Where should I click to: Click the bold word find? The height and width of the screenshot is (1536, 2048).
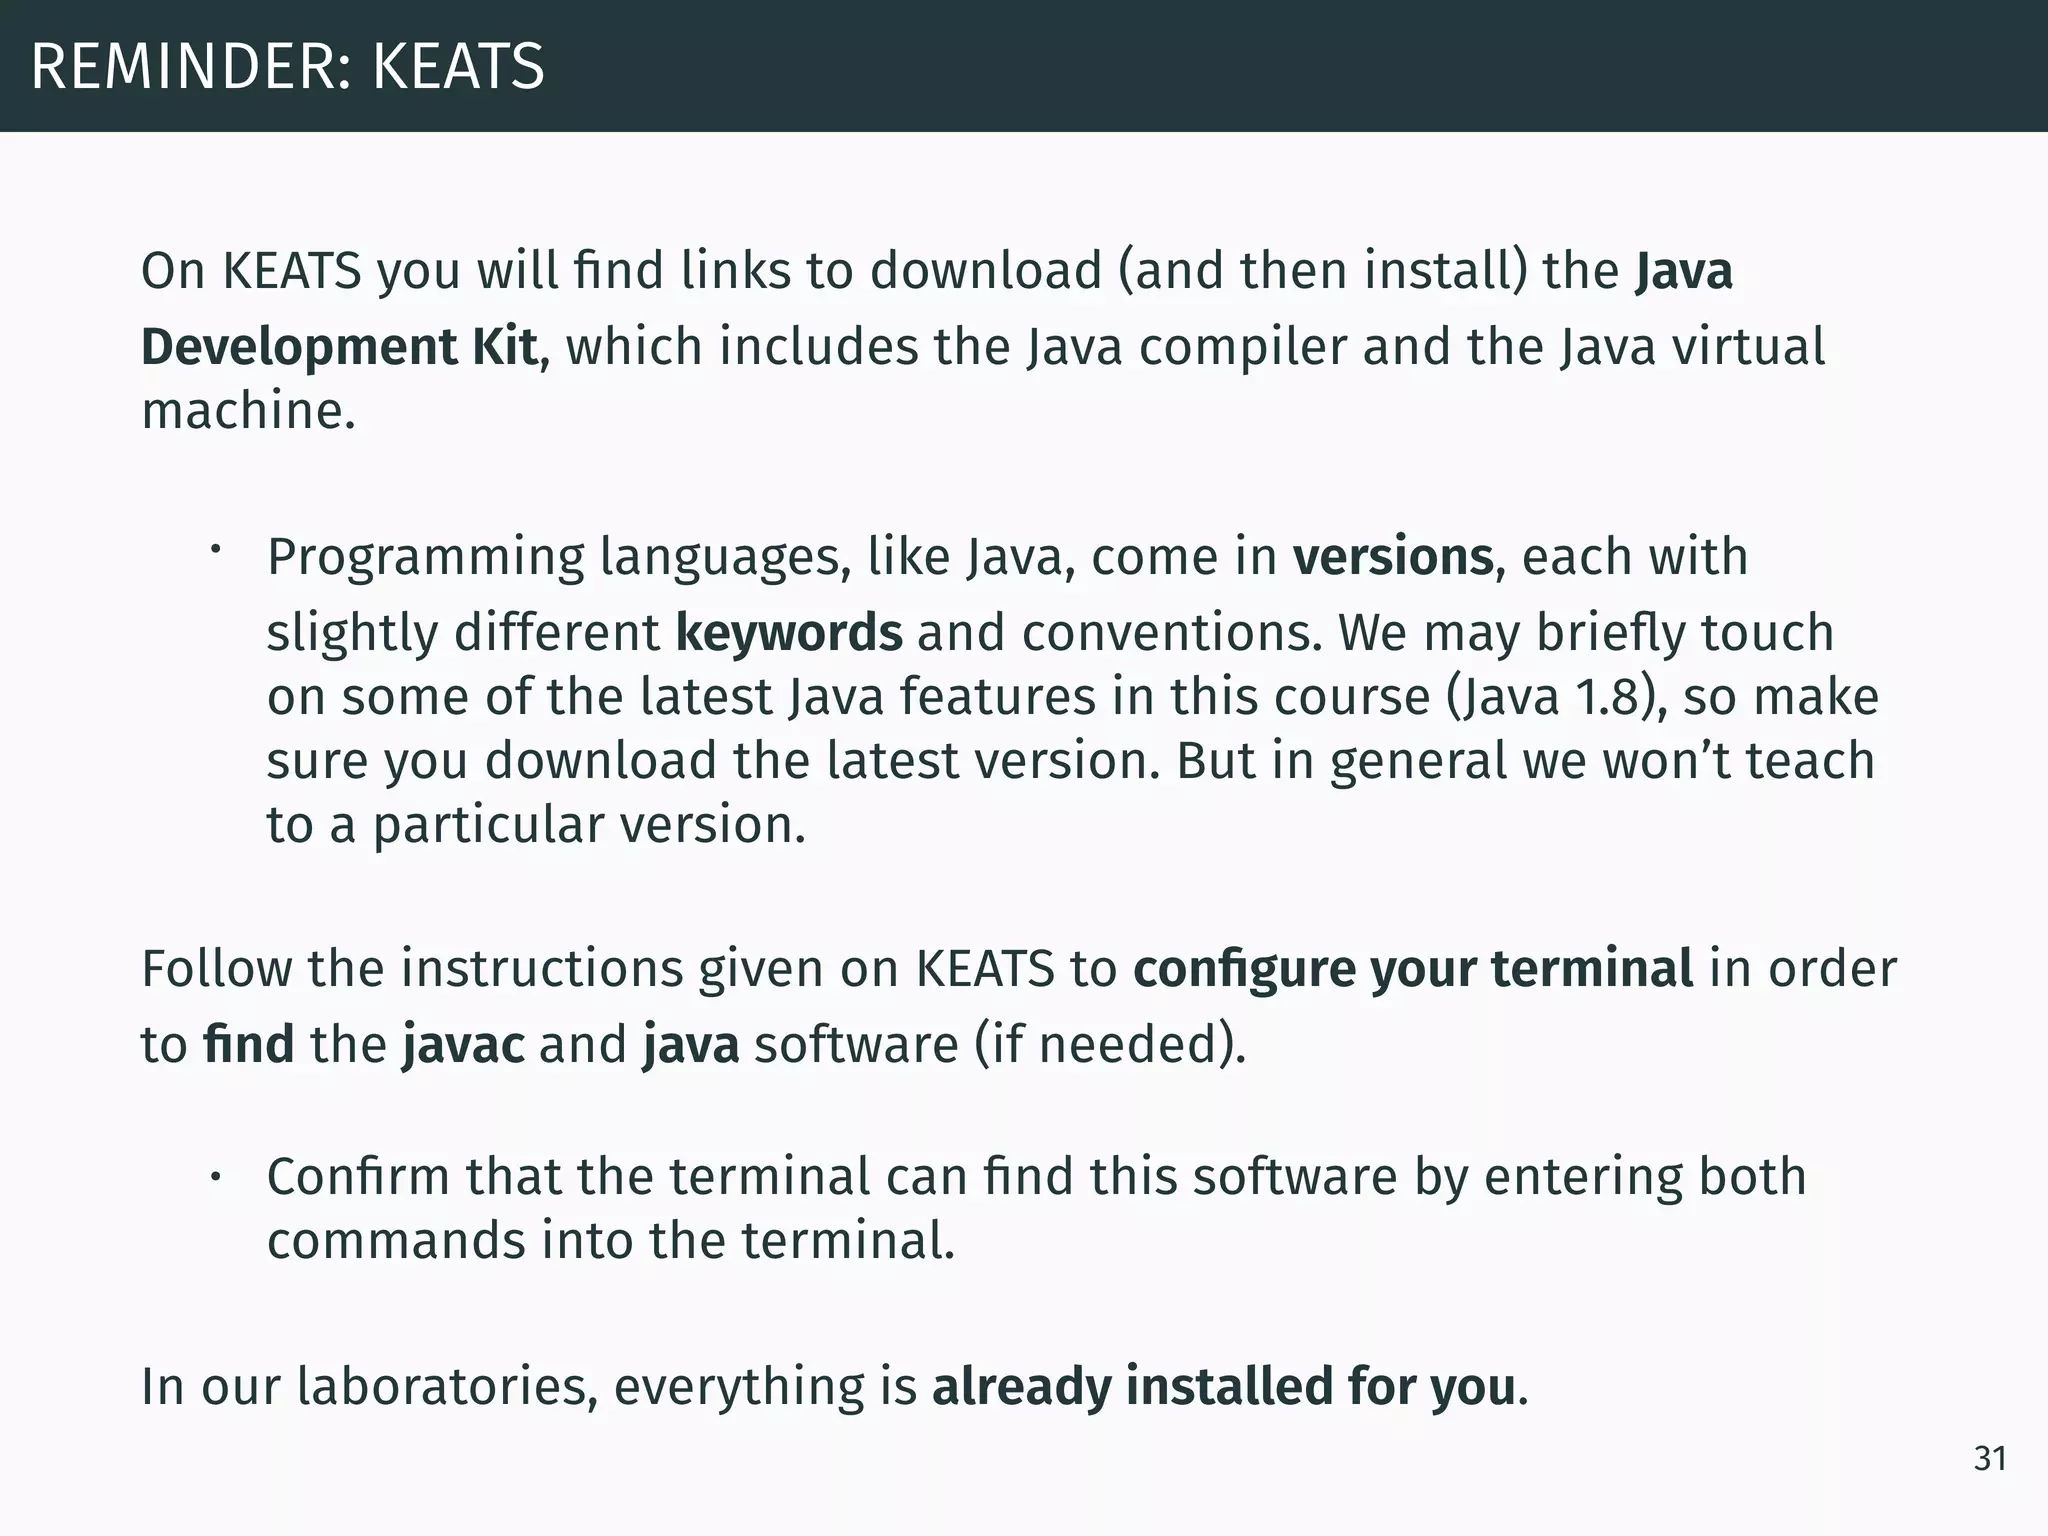coord(248,1045)
